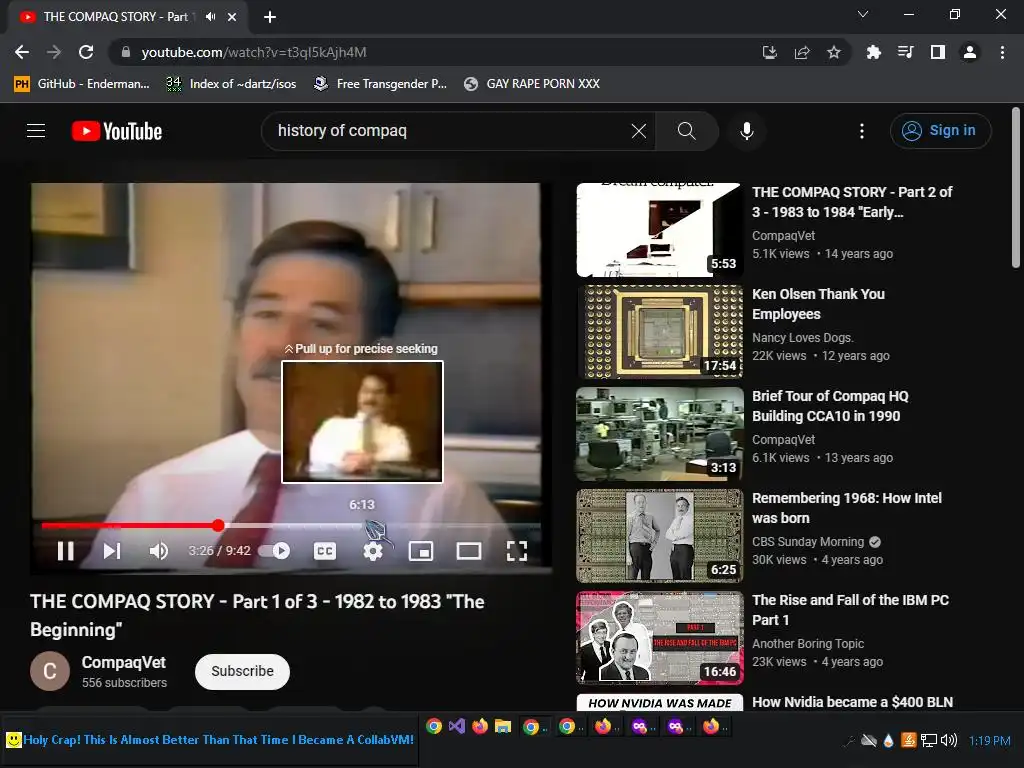Screen dimensions: 1024x768
Task: Click the taskbar clock 1:19 PM
Action: 989,741
